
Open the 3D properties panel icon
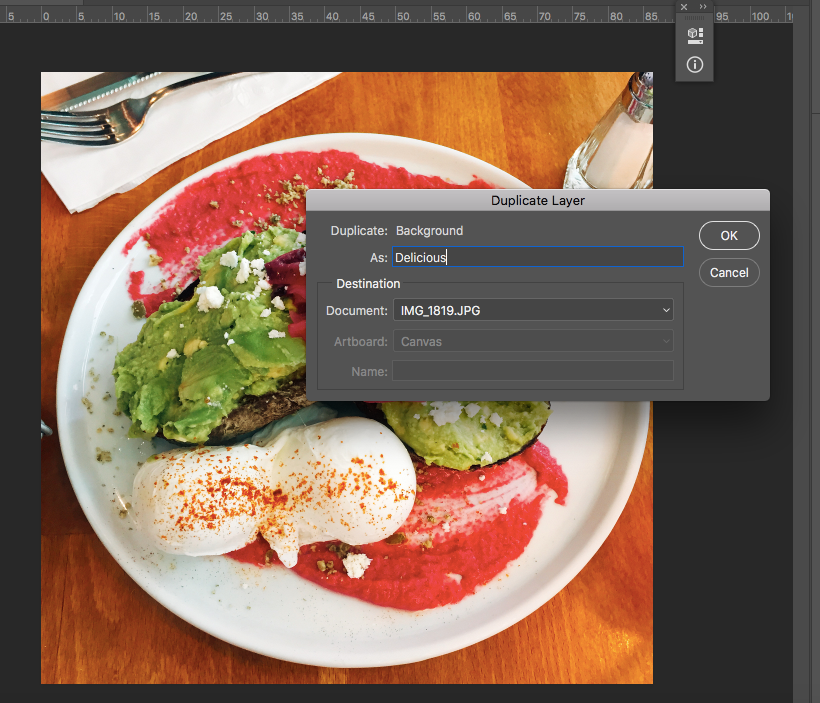[x=694, y=36]
